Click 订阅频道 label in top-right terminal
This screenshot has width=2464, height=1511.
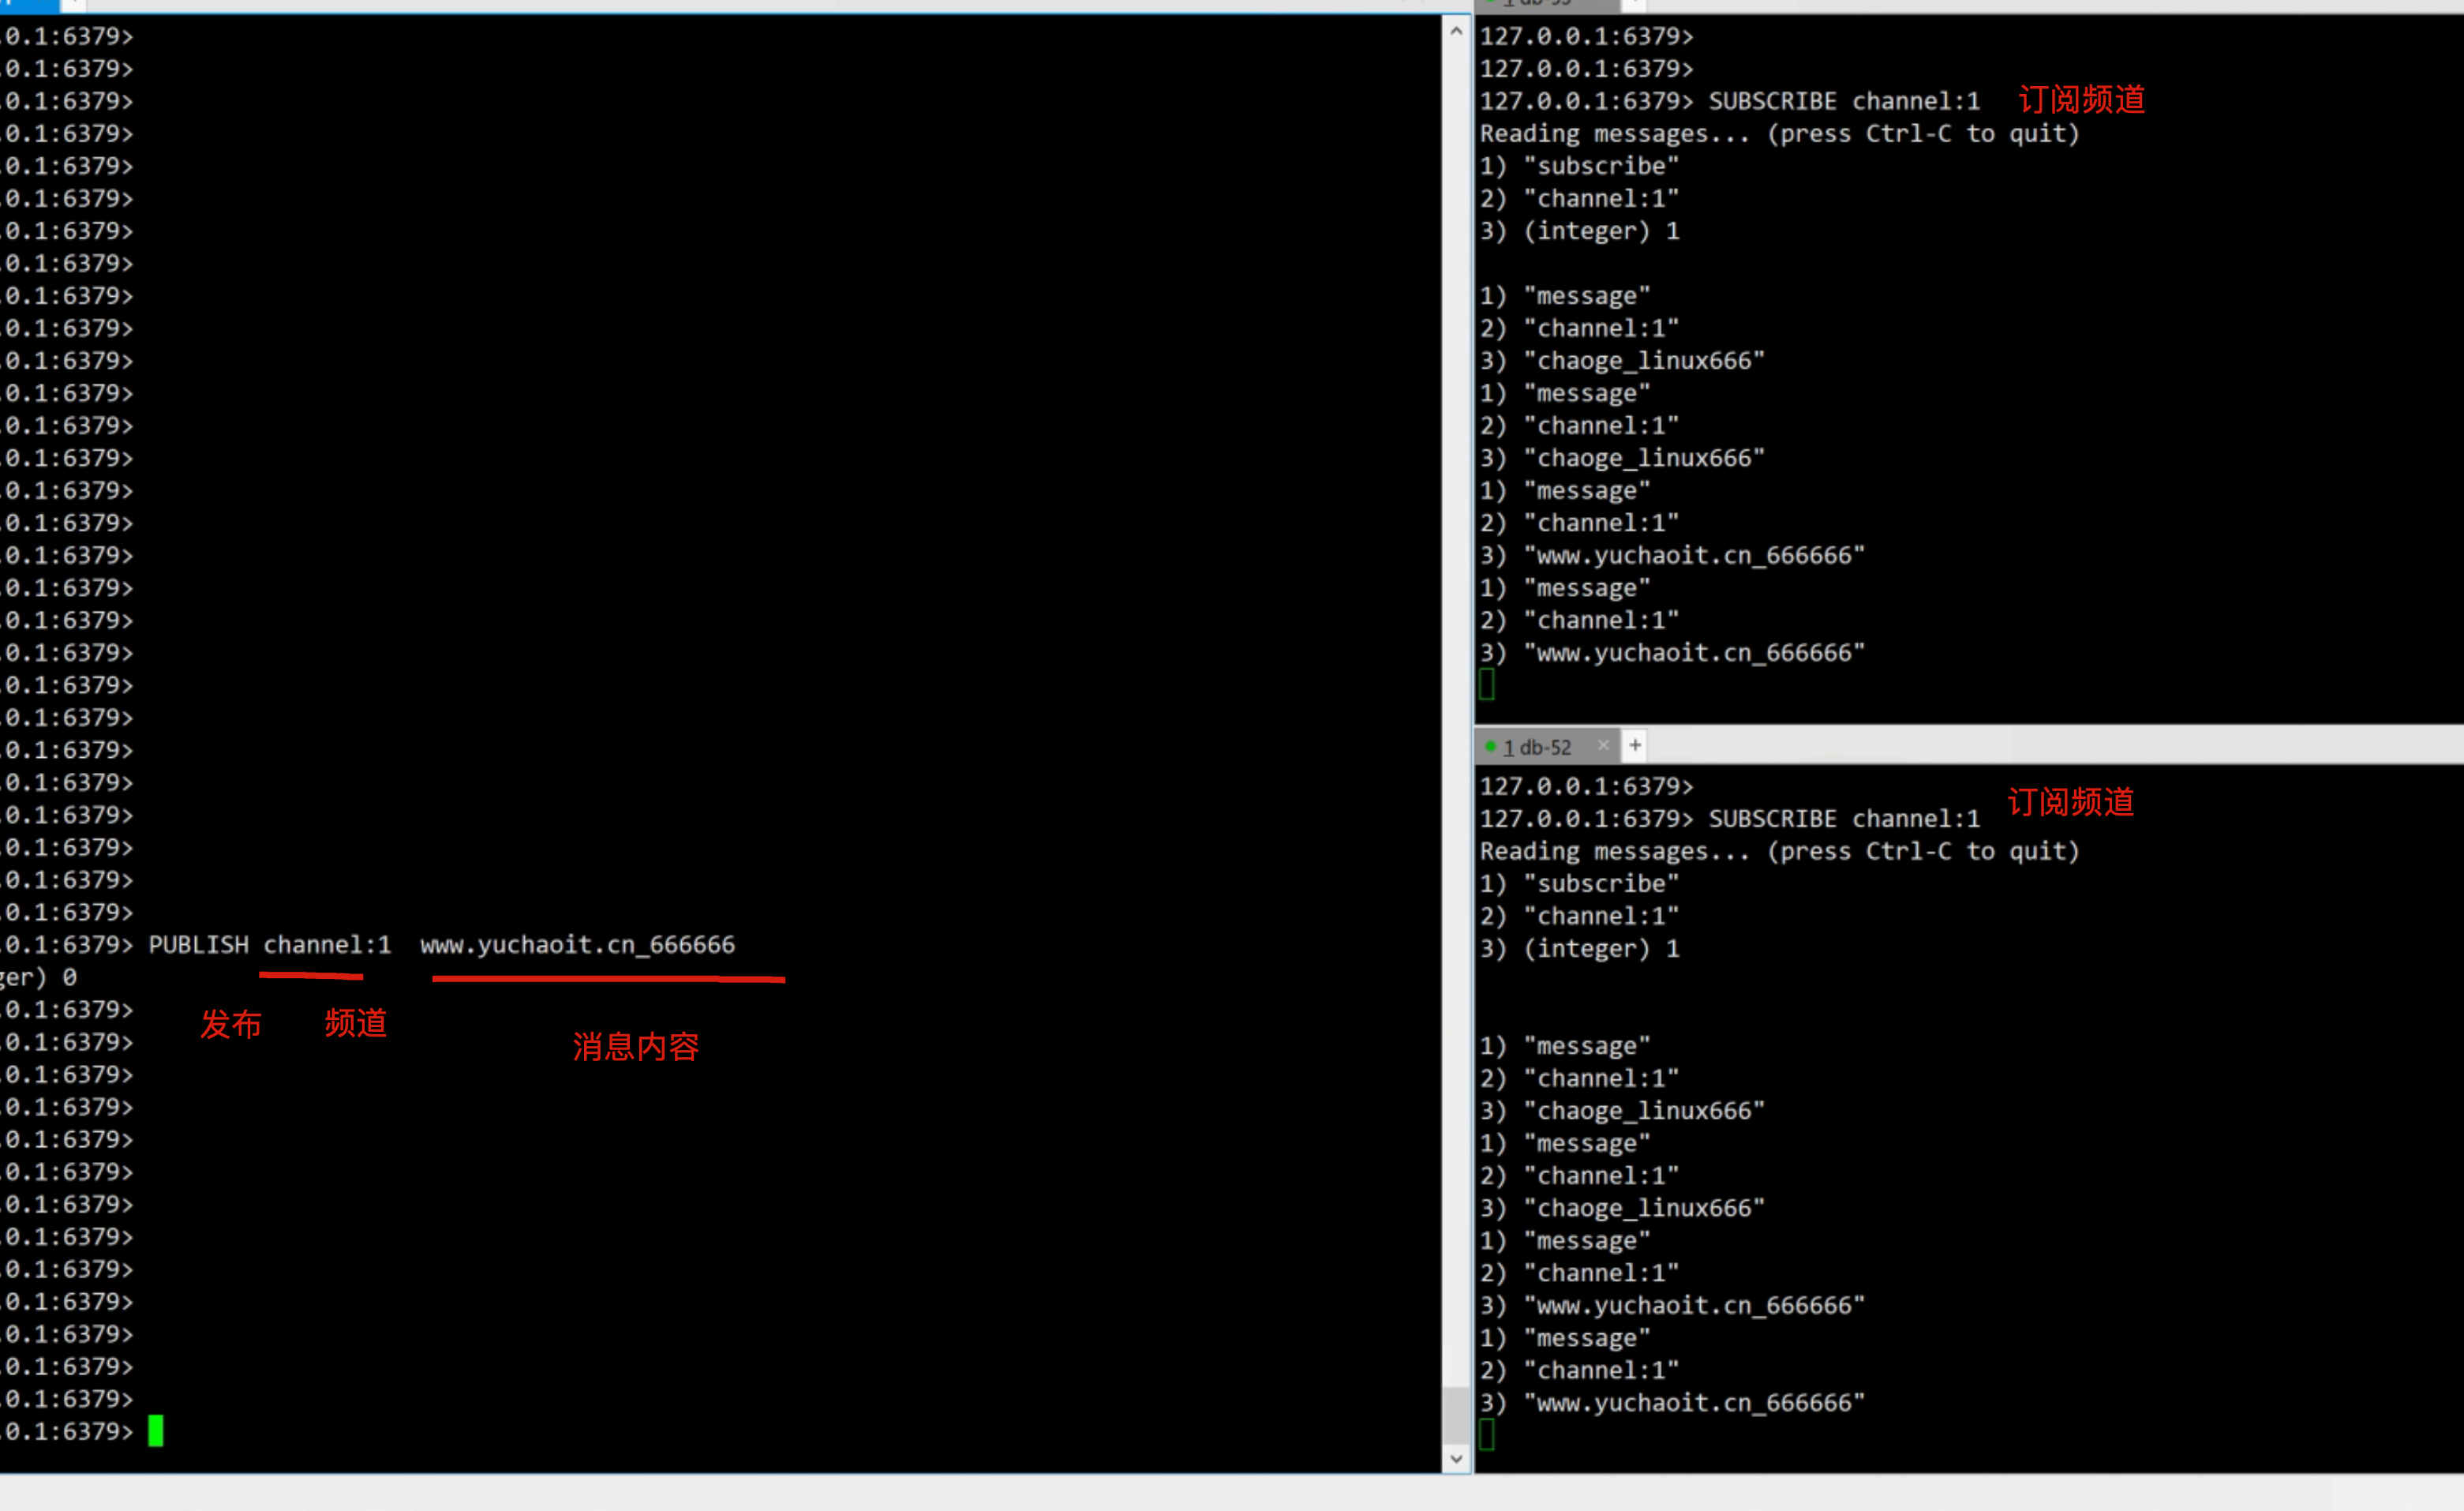(x=2081, y=100)
